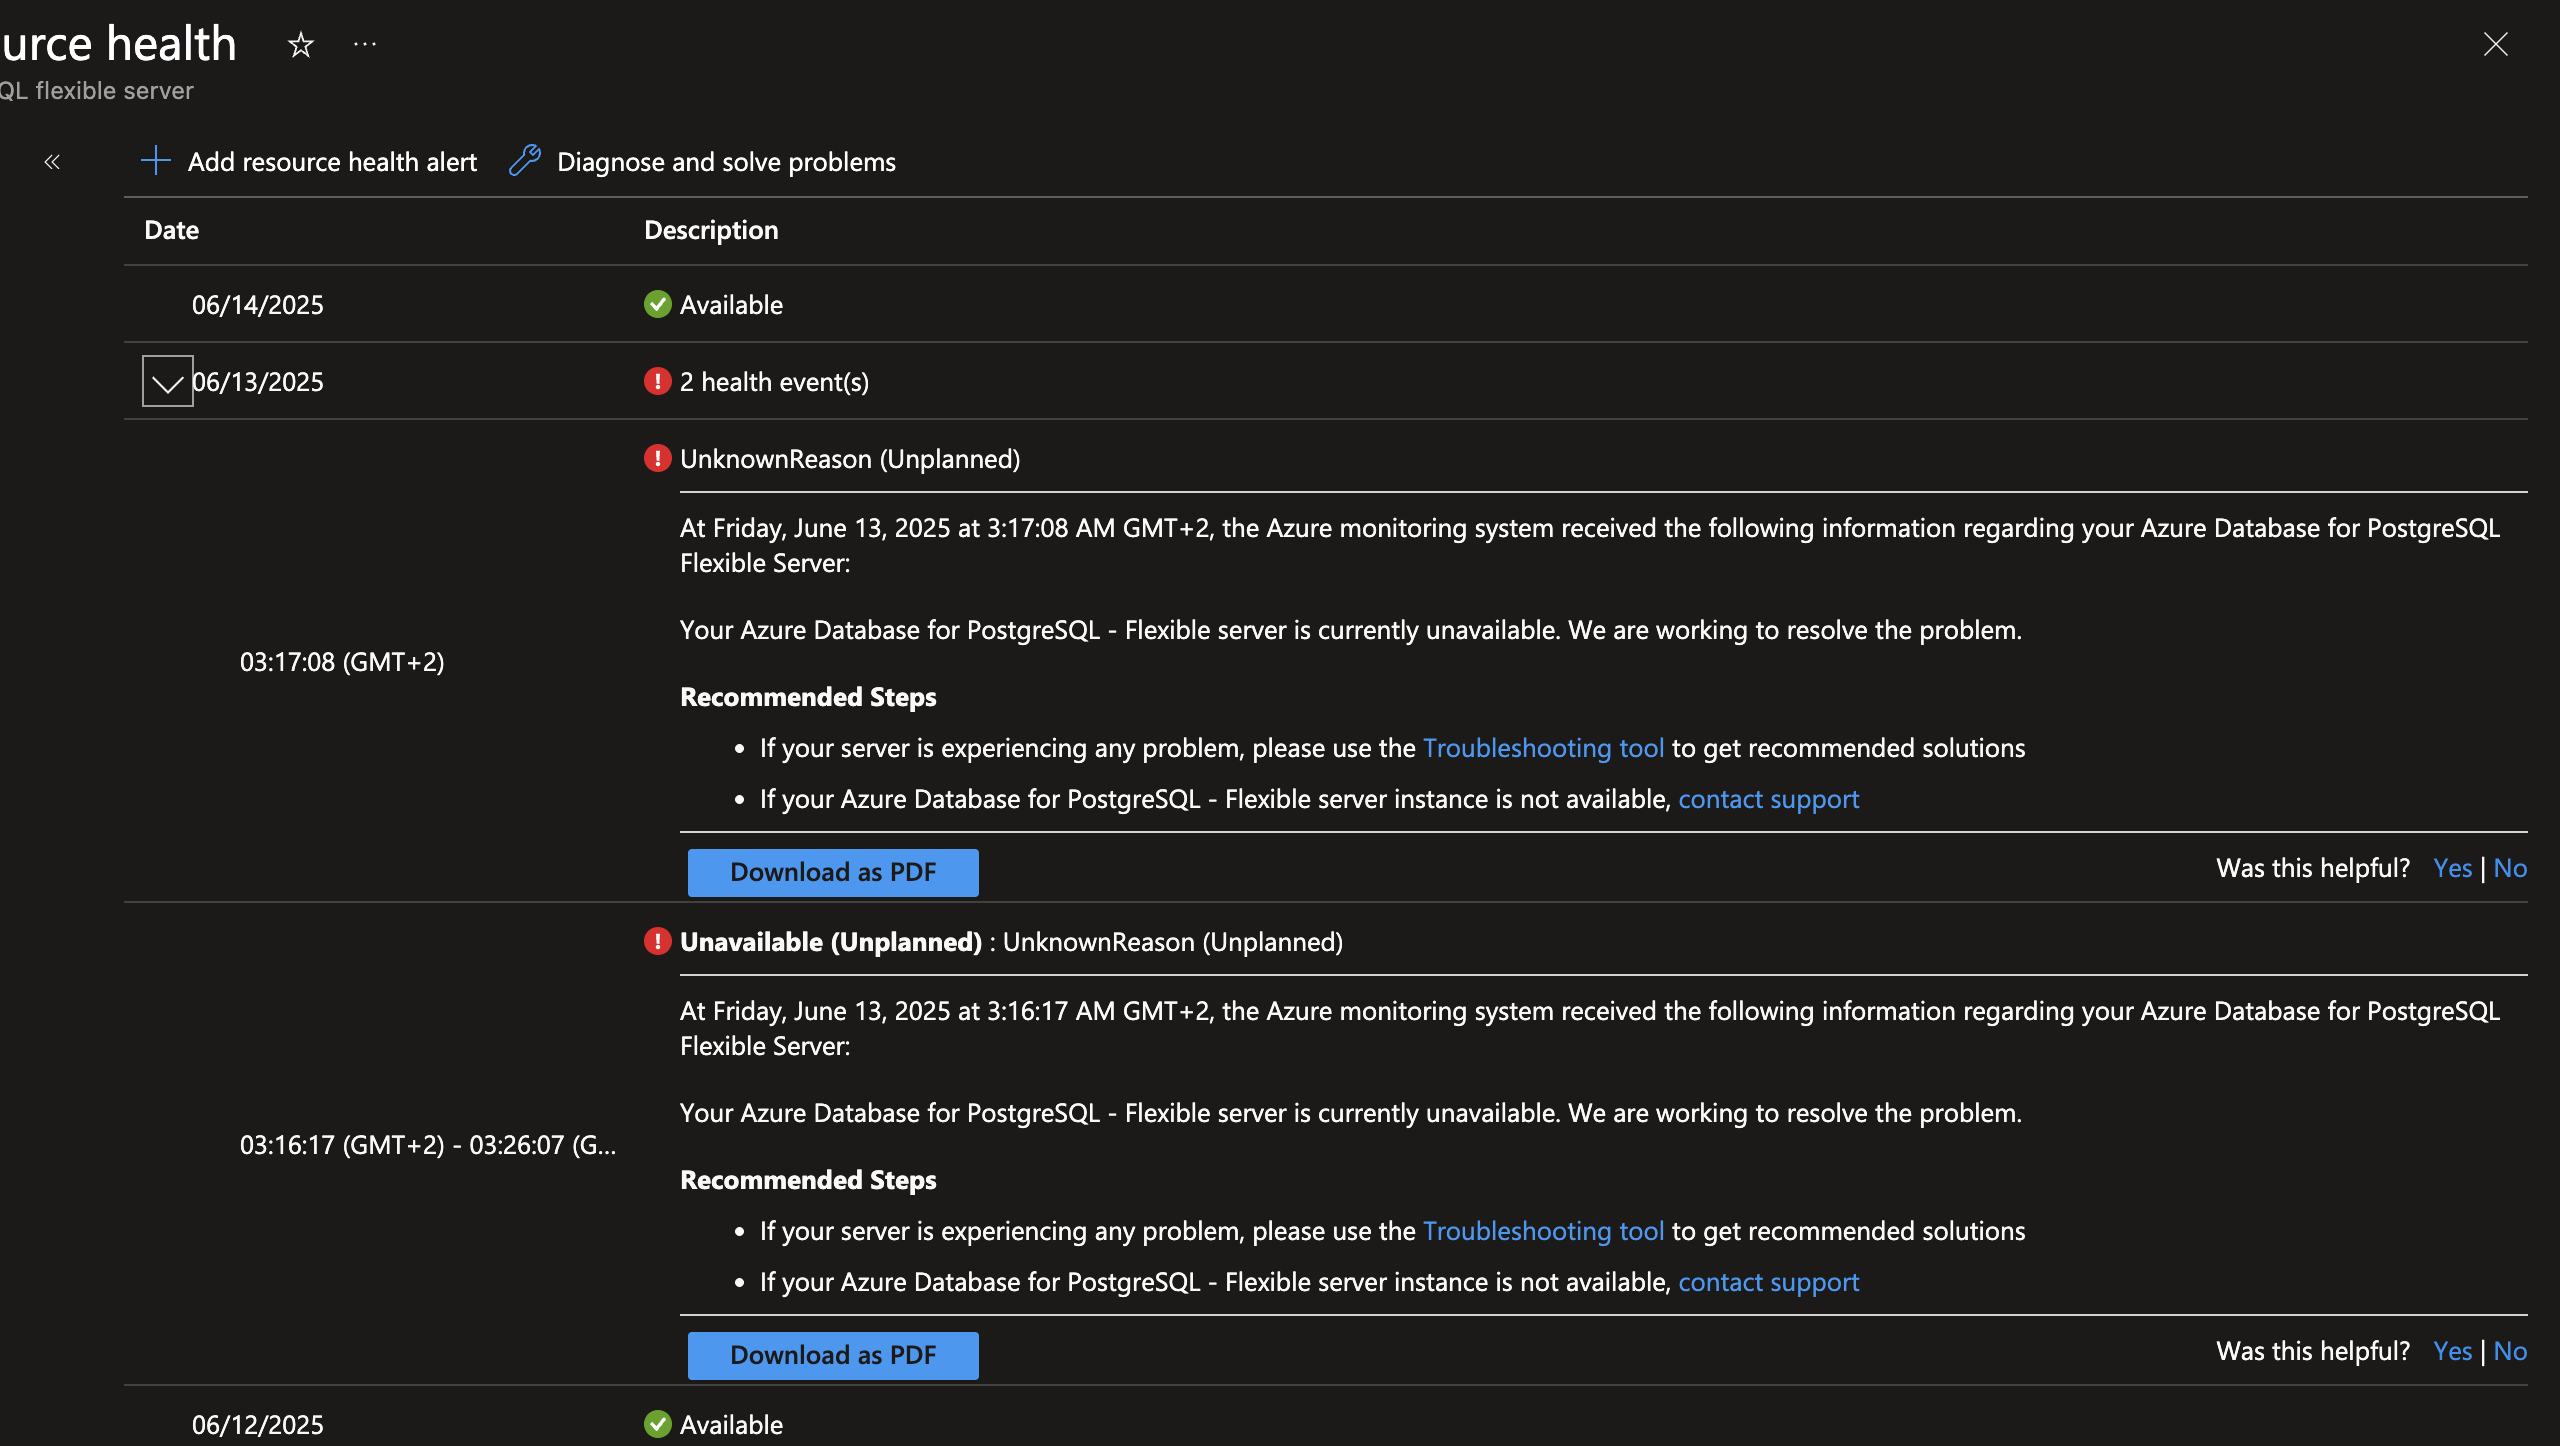This screenshot has height=1446, width=2560.
Task: Click the Date column header
Action: [x=172, y=230]
